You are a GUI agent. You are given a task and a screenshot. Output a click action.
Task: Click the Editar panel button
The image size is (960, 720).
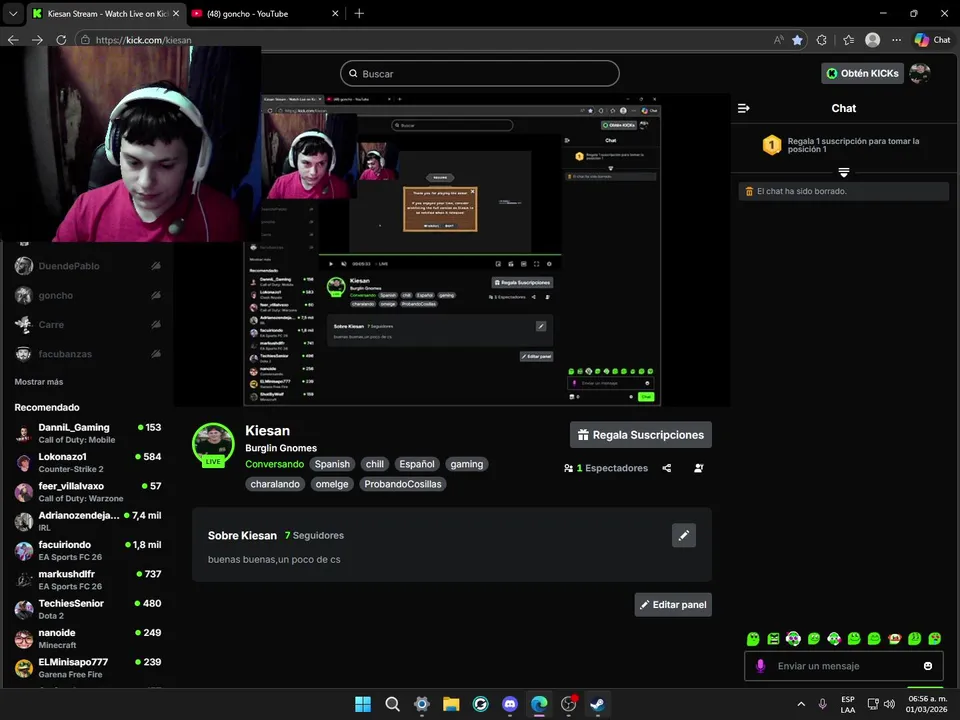(x=673, y=605)
